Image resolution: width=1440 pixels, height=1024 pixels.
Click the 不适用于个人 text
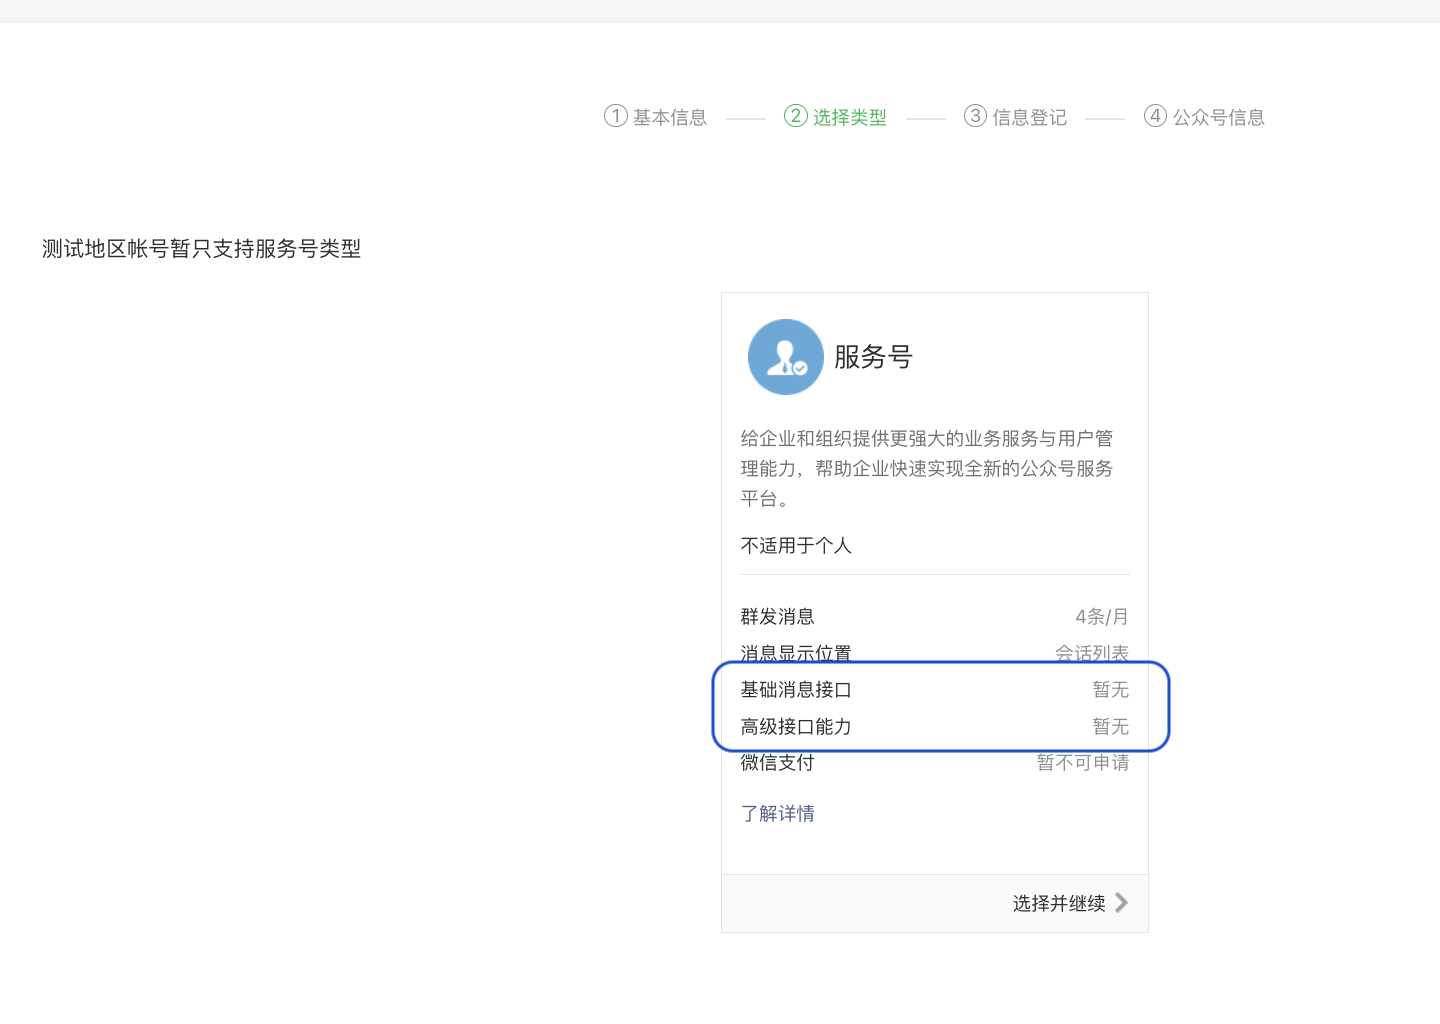click(x=796, y=546)
